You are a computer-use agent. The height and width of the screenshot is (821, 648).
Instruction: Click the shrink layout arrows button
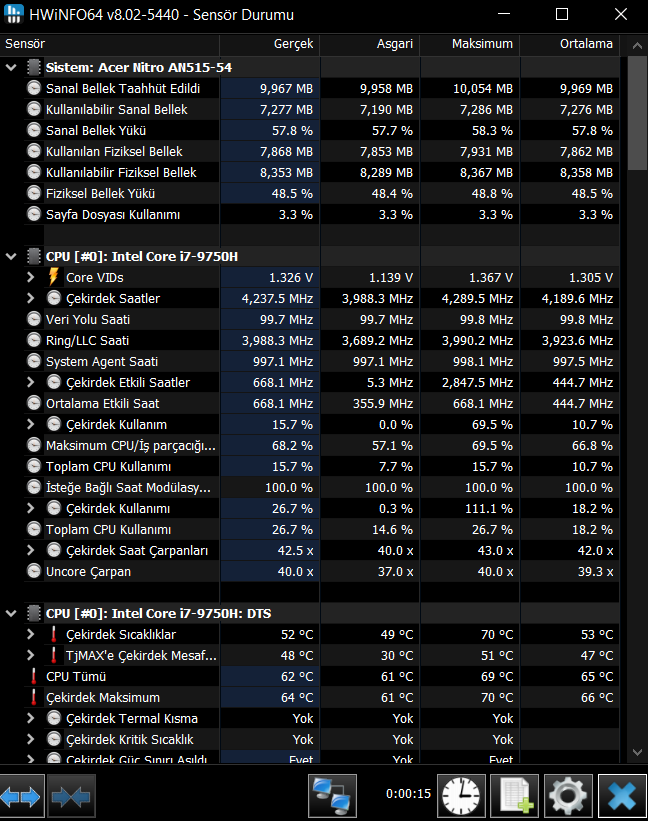point(71,796)
